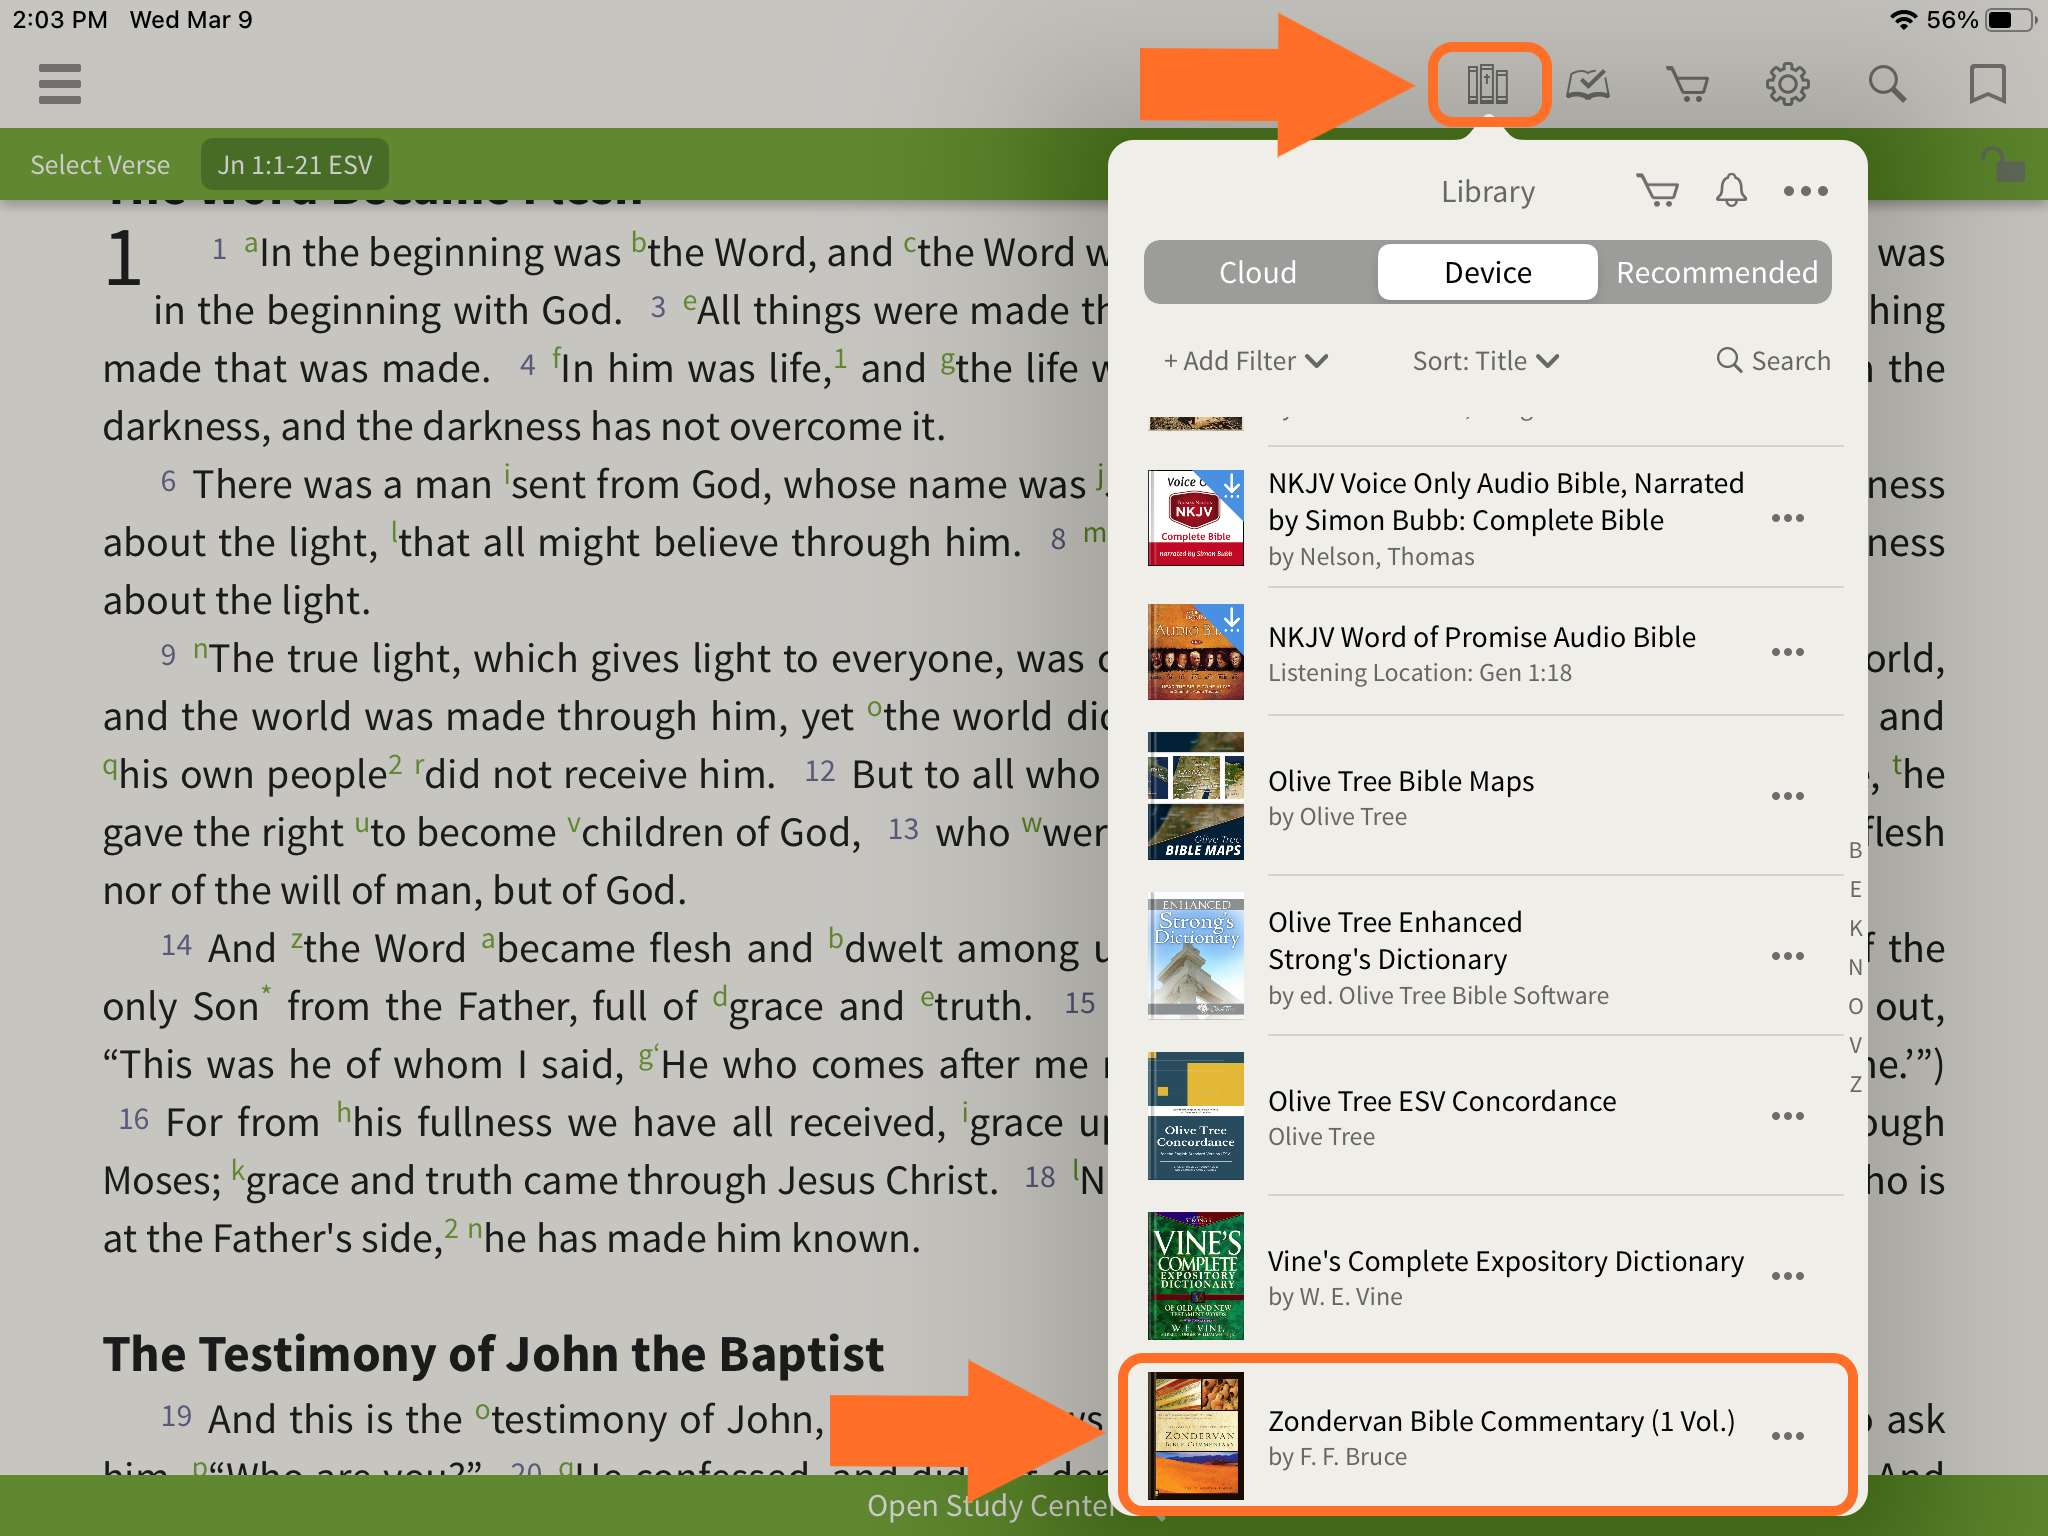The image size is (2048, 1536).
Task: Open the reading plans icon
Action: click(1588, 84)
